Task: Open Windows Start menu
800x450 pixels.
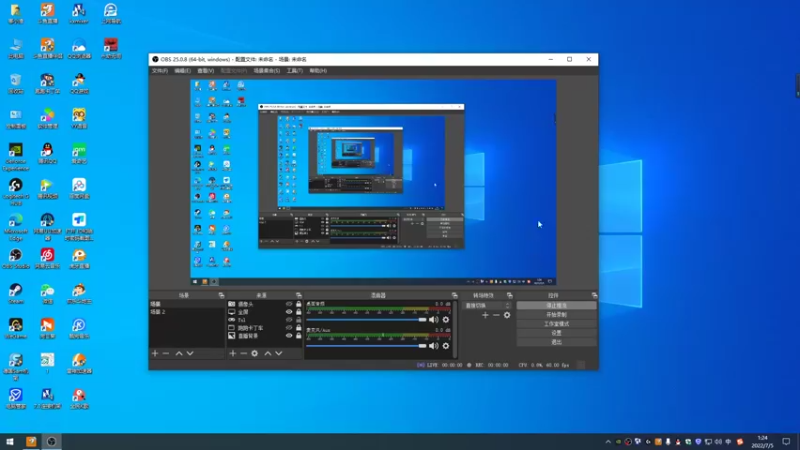Action: click(x=10, y=442)
